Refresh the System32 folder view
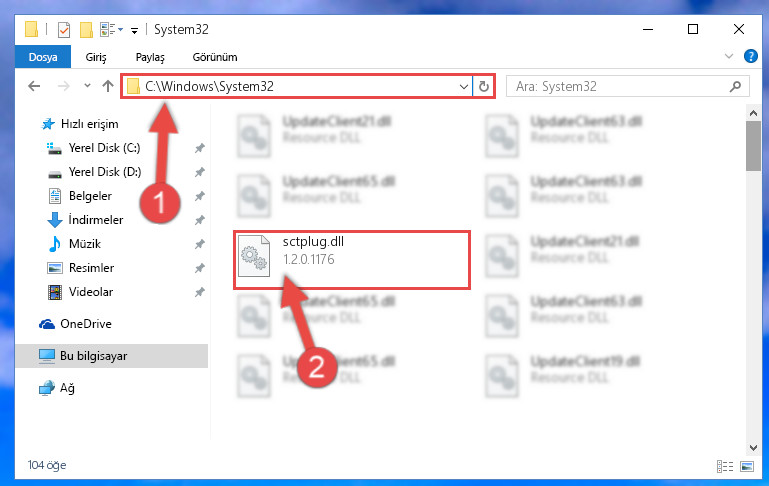The width and height of the screenshot is (769, 486). [484, 86]
